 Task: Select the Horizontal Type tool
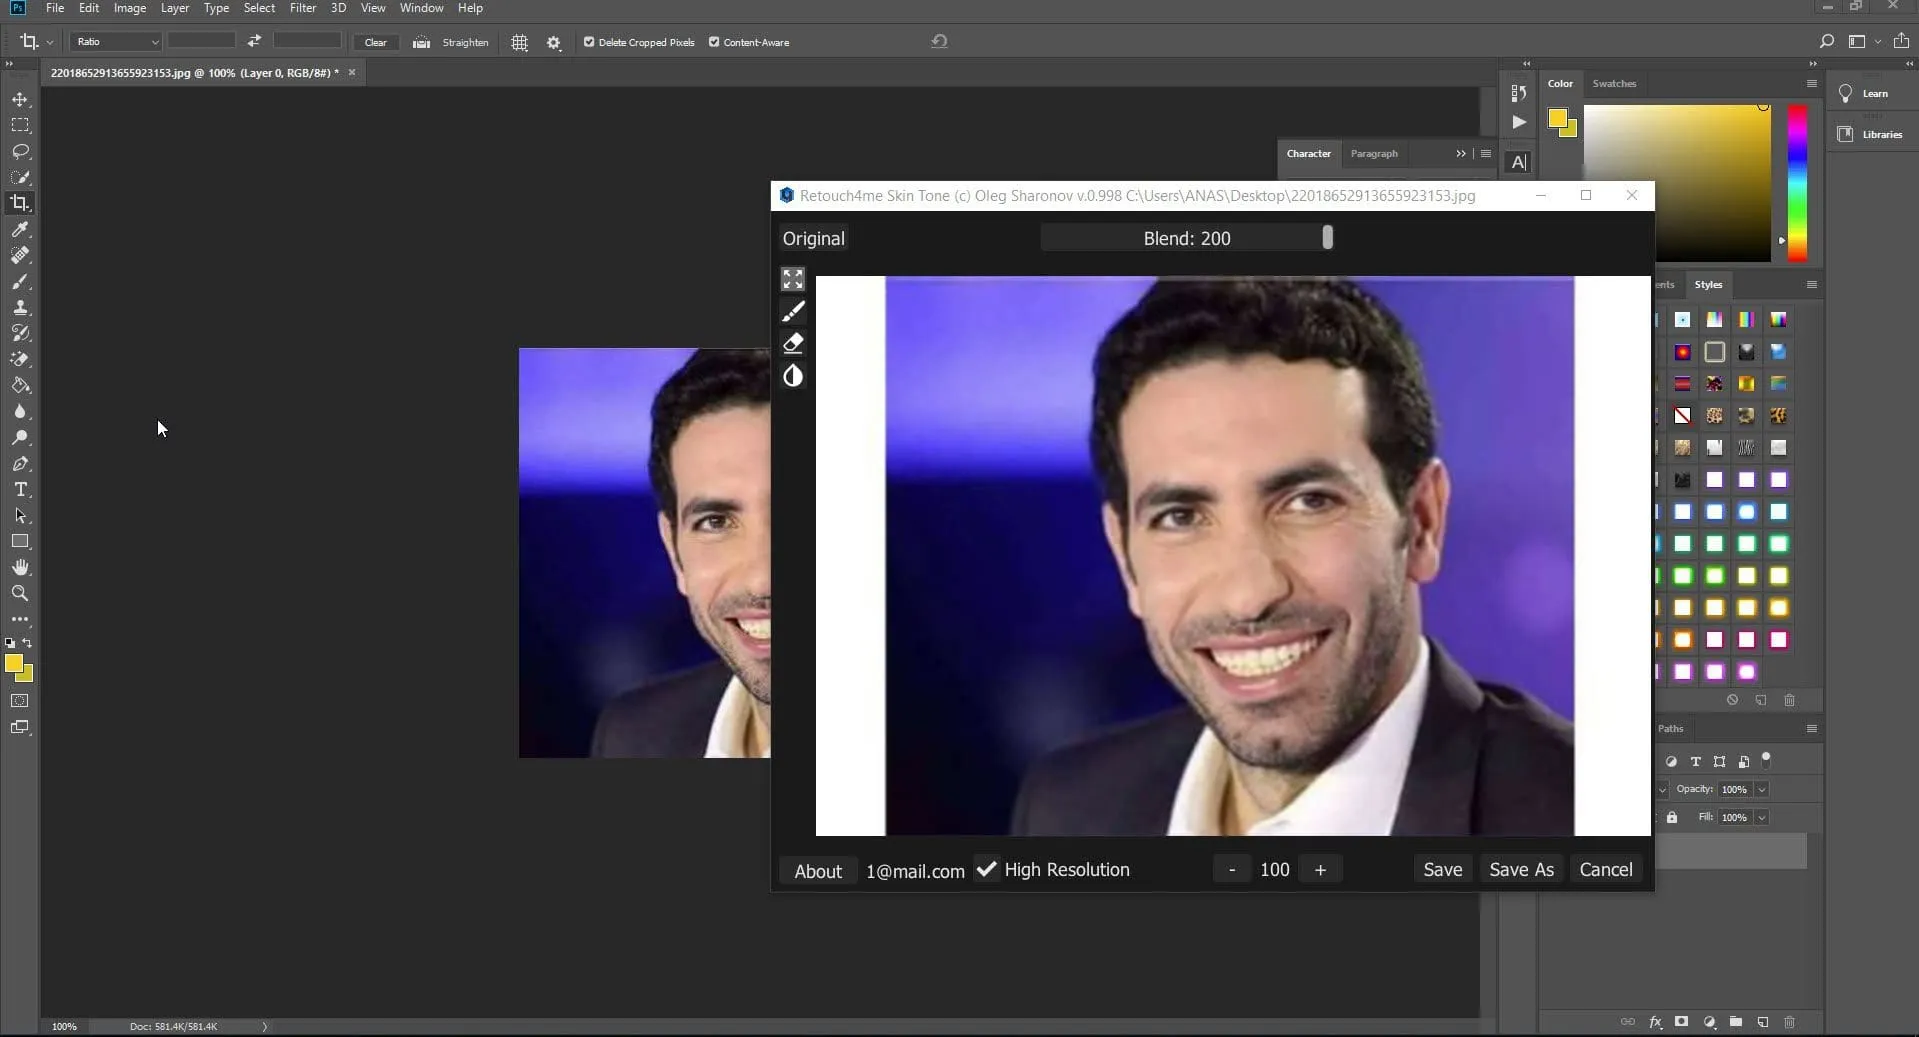[x=20, y=490]
